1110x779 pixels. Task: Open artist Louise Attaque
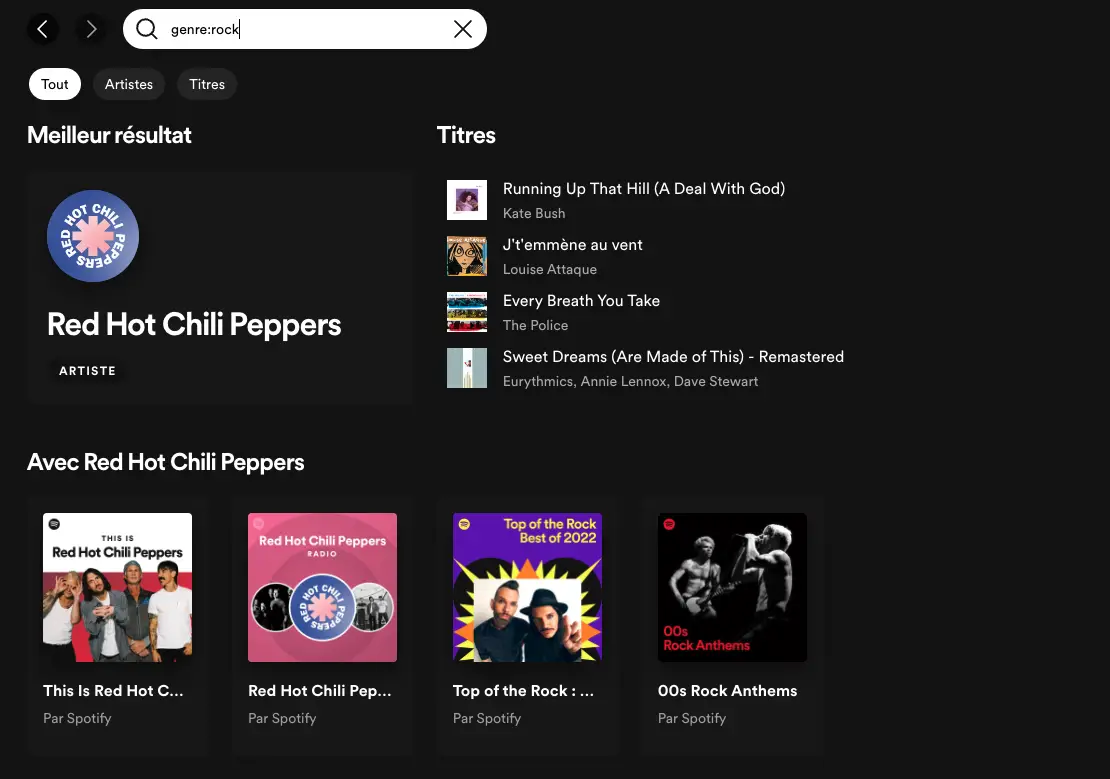[549, 269]
